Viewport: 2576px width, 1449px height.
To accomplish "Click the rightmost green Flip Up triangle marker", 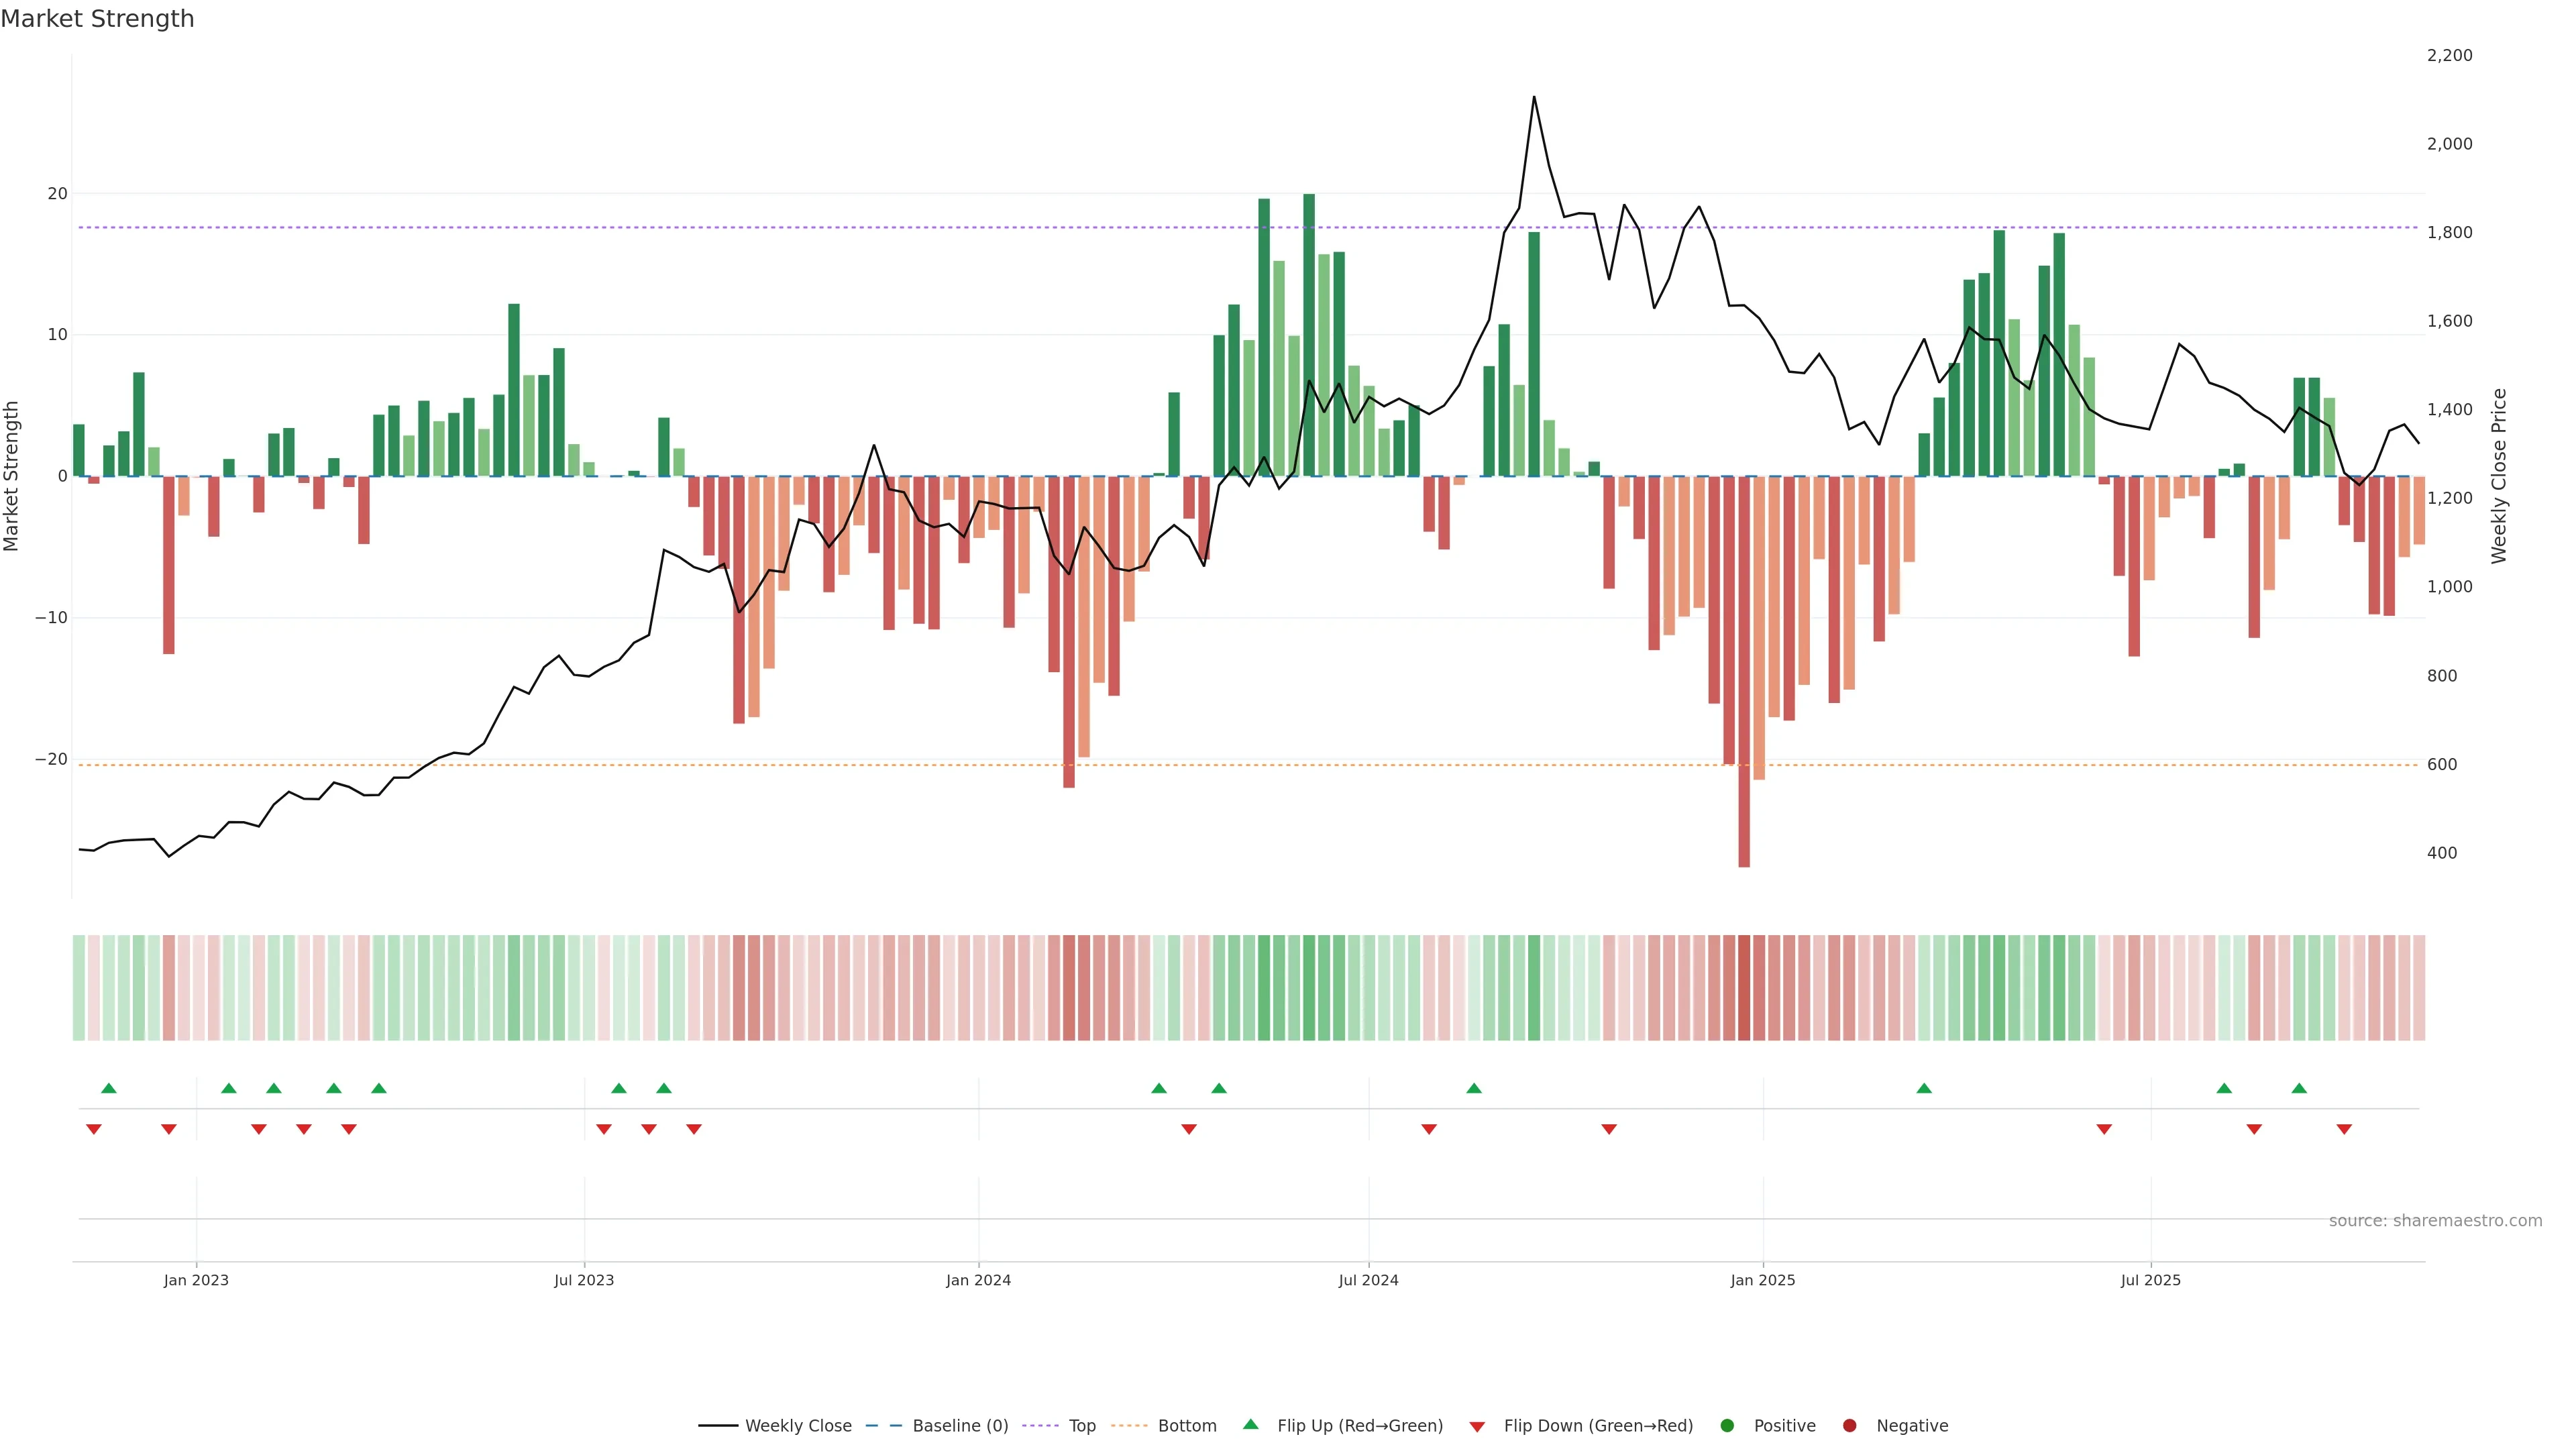I will click(2299, 1088).
